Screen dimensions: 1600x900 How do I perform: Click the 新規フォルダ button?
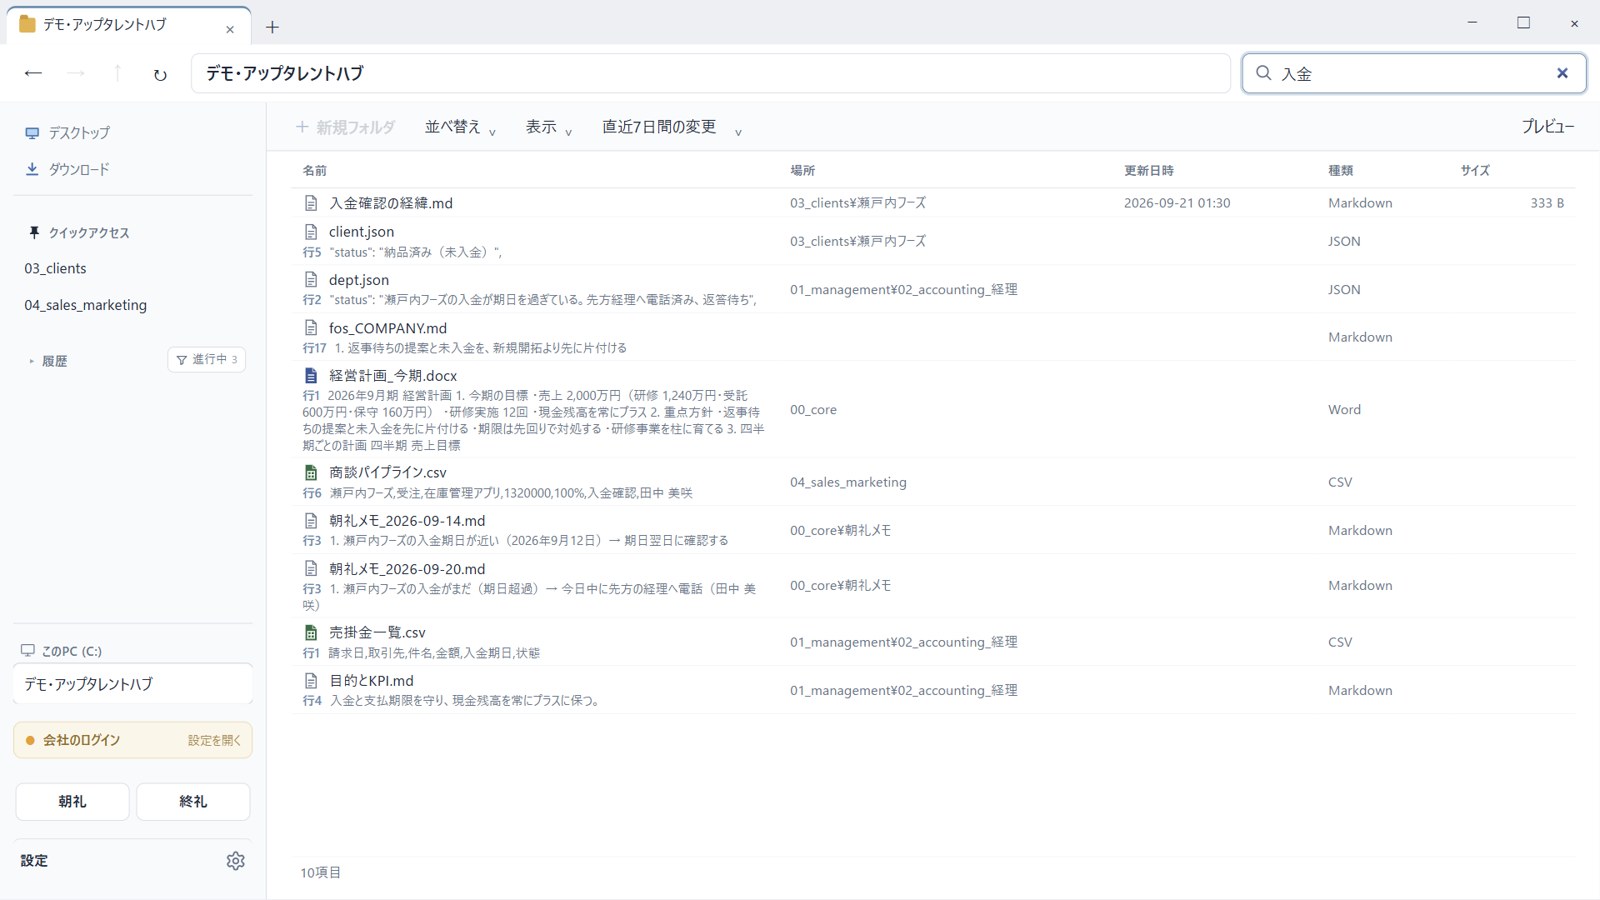point(345,127)
